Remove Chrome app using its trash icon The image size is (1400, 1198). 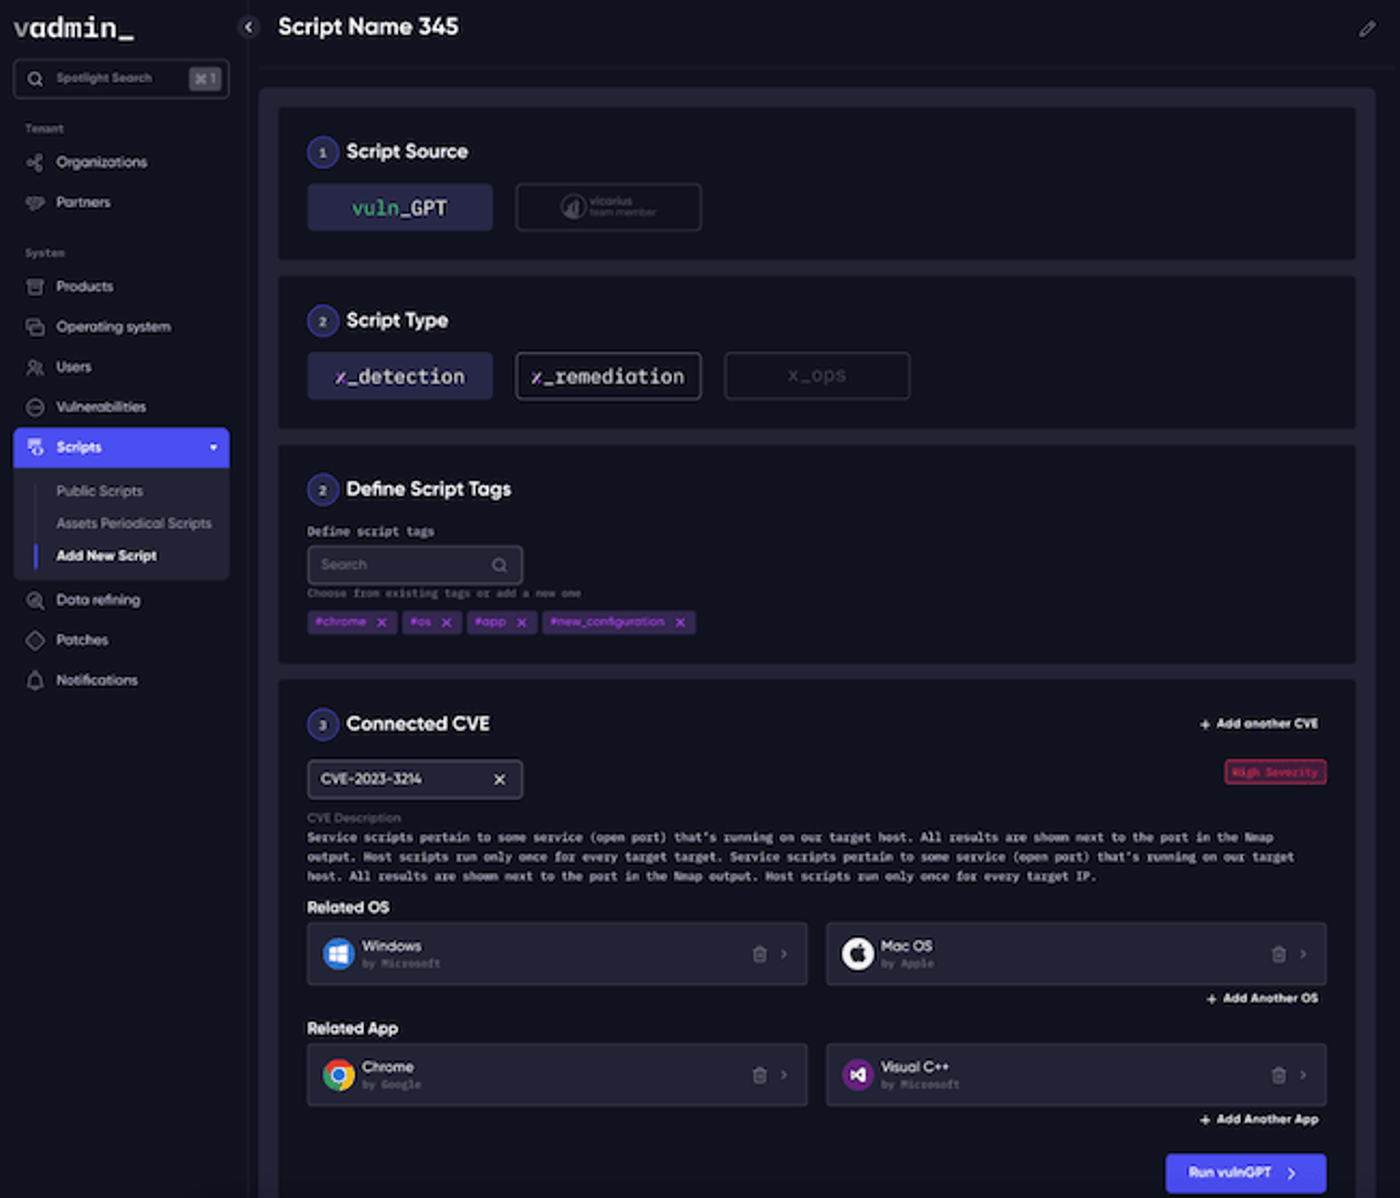pos(760,1075)
